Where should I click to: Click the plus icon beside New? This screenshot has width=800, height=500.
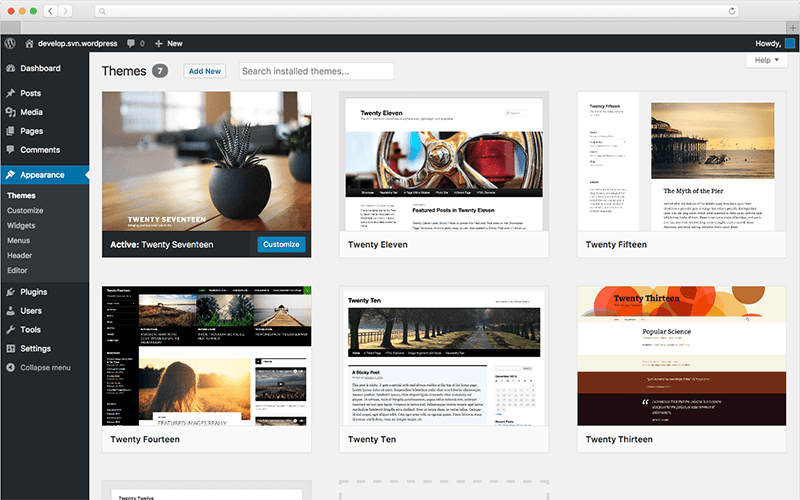click(x=159, y=43)
